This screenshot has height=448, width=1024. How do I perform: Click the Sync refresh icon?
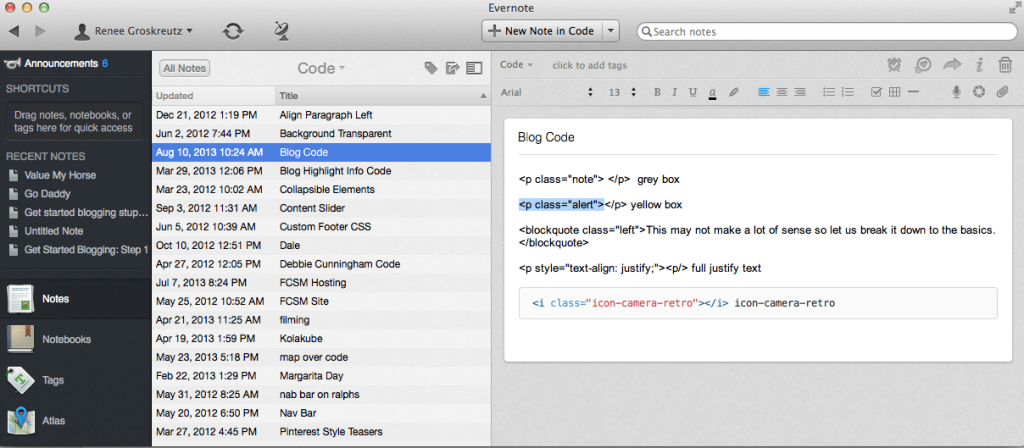(x=233, y=31)
